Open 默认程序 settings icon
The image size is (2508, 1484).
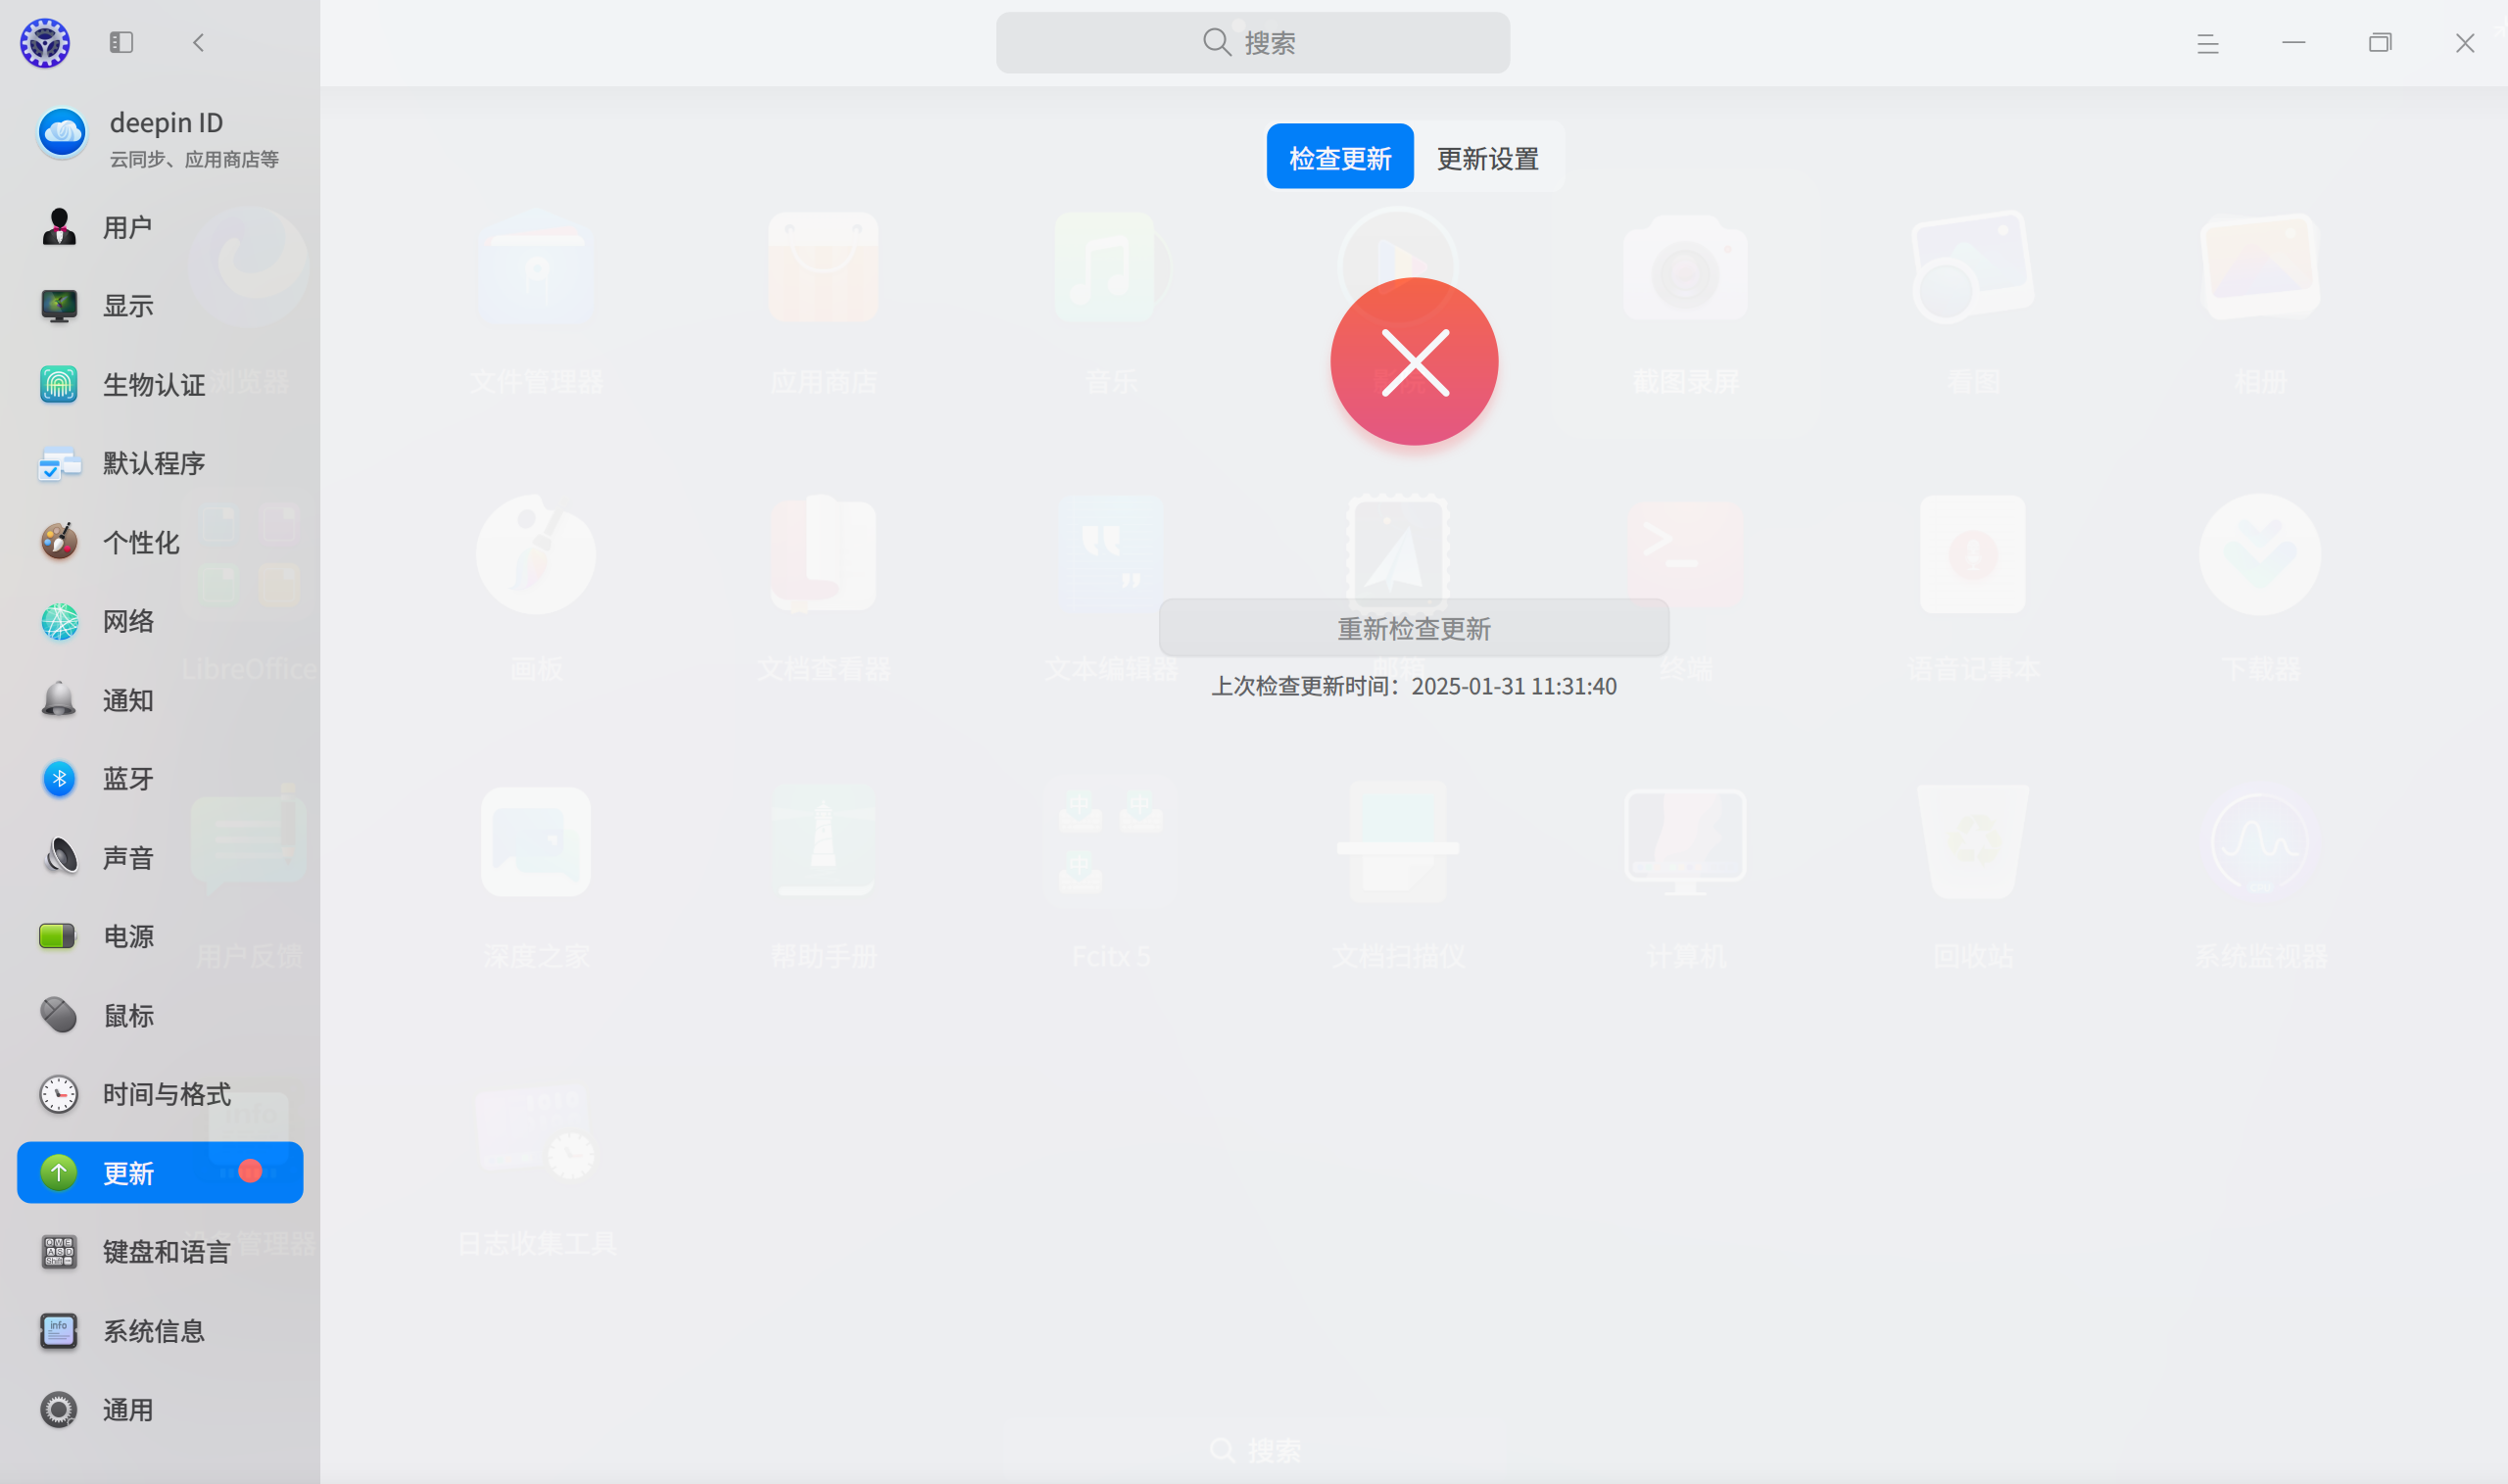pyautogui.click(x=59, y=464)
